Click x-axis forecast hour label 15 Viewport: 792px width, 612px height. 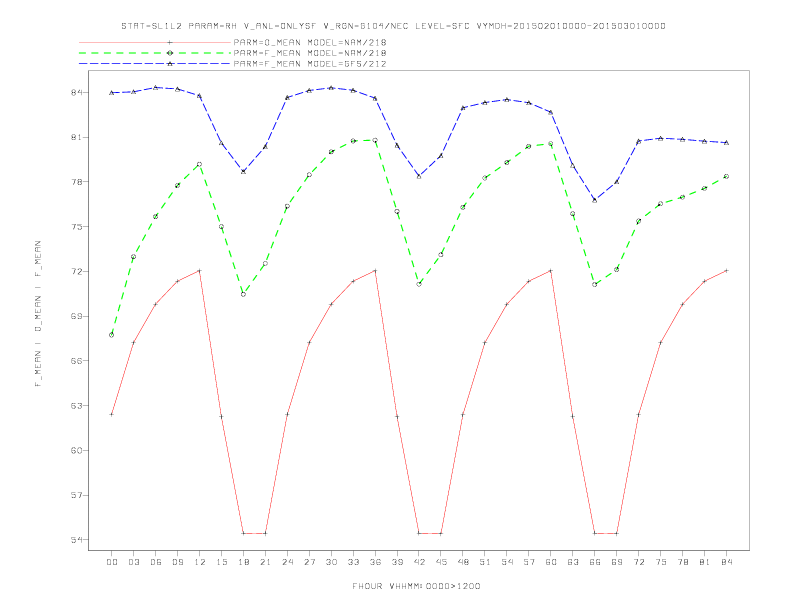[x=221, y=562]
